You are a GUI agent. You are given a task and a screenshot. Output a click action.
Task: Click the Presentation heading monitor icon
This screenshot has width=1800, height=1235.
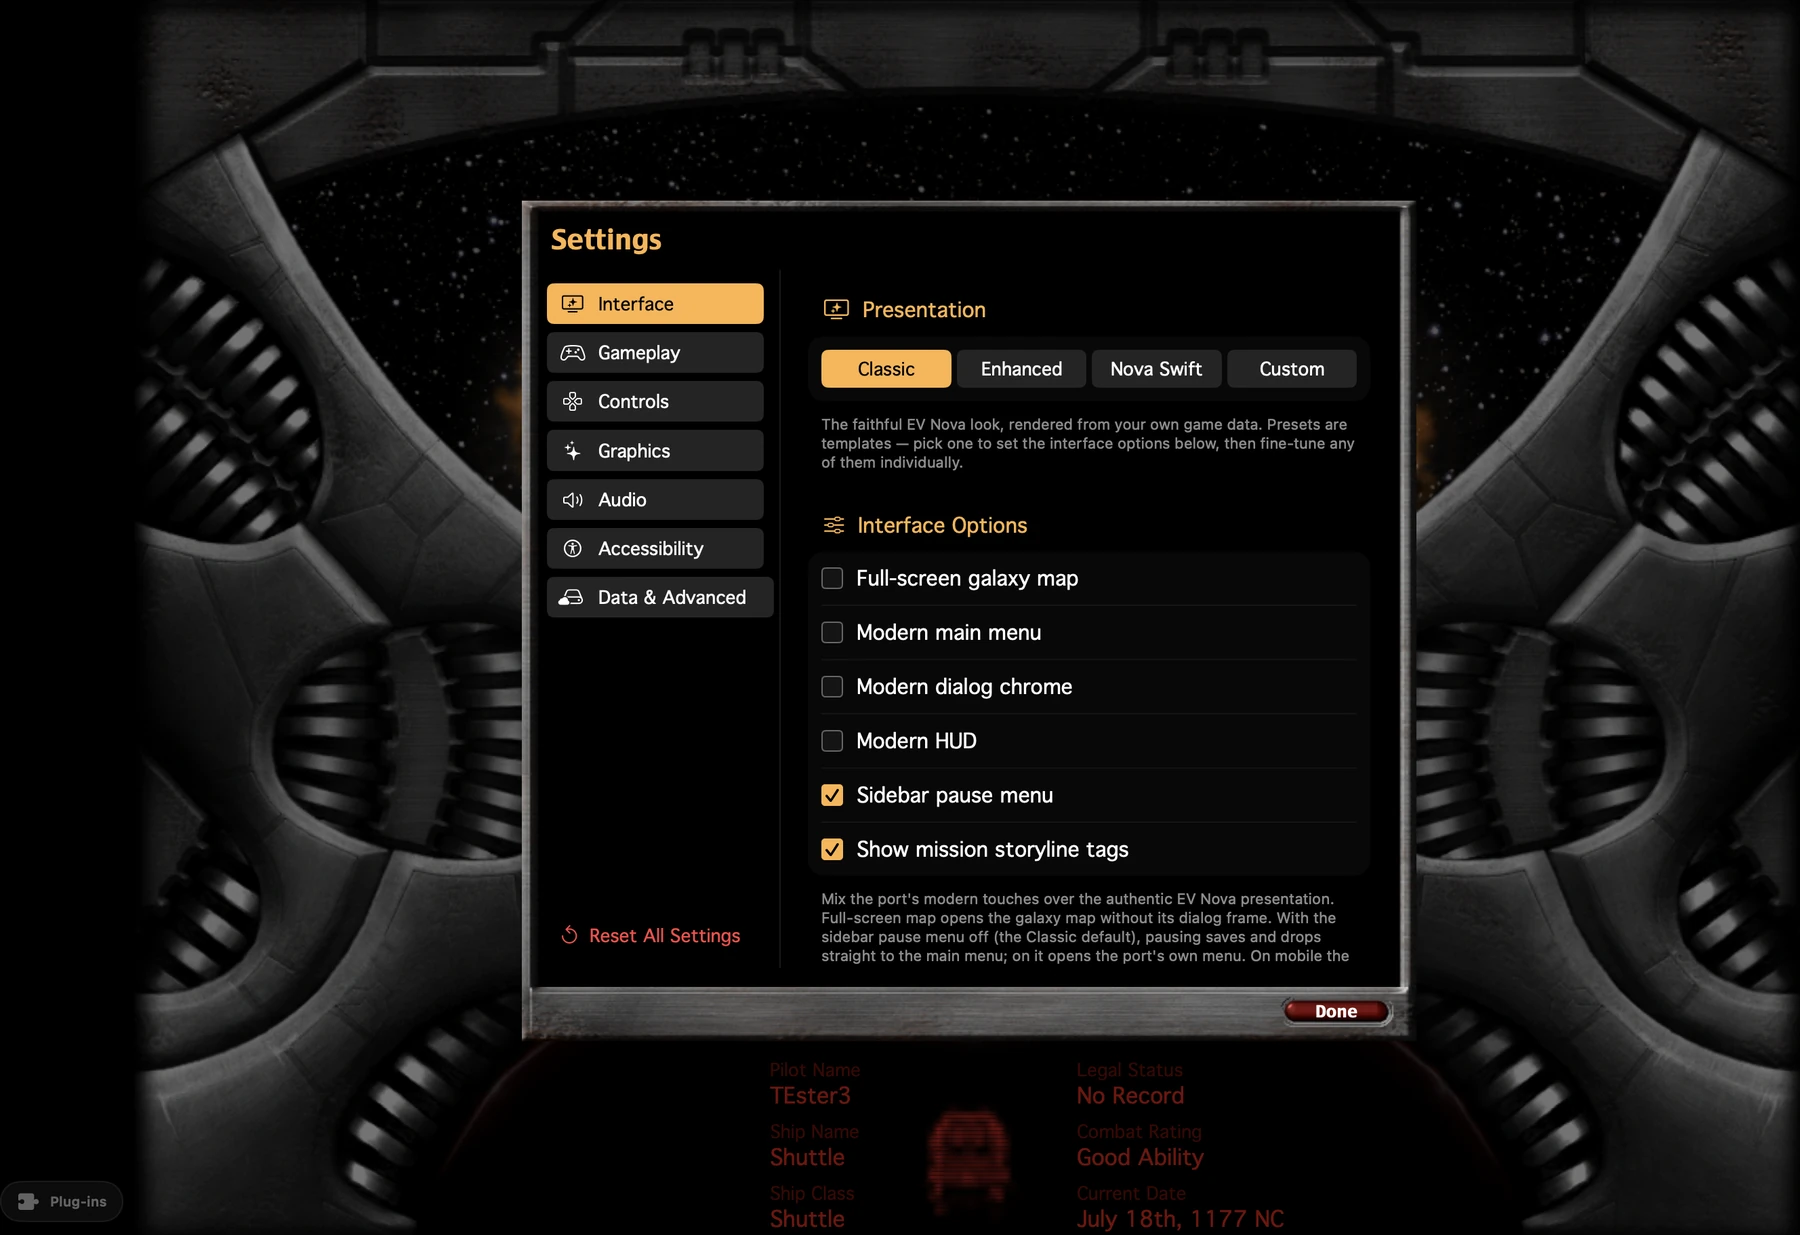tap(836, 310)
